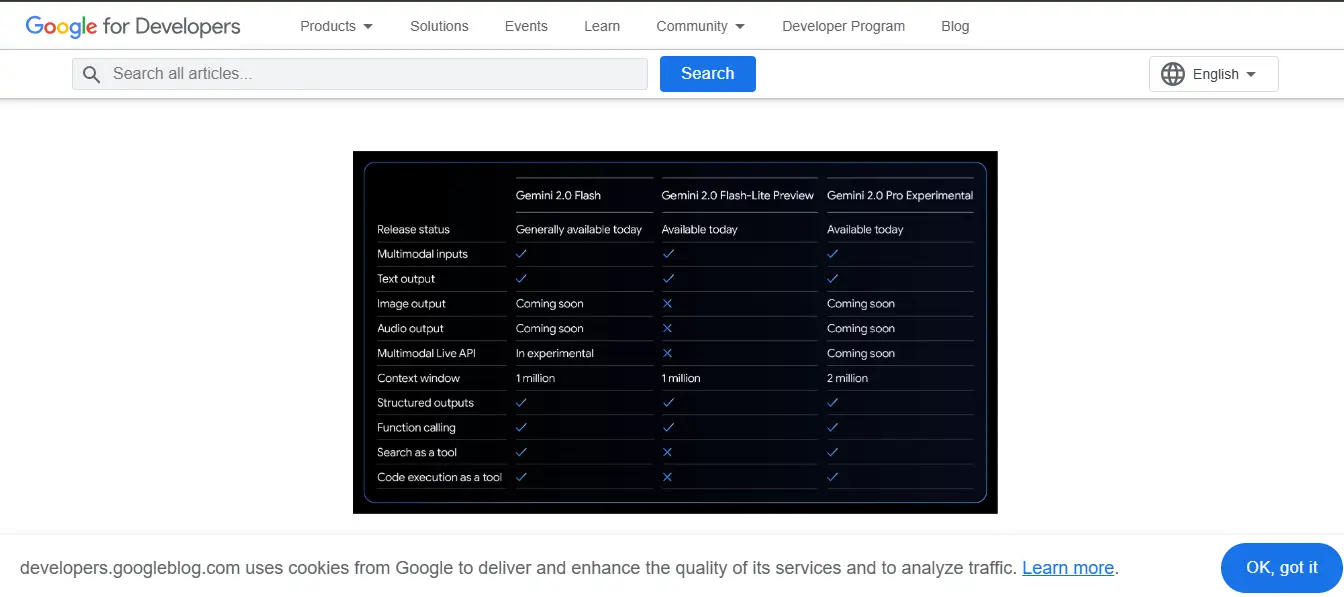The width and height of the screenshot is (1344, 597).
Task: Click the magnifier icon in search field
Action: tap(92, 74)
